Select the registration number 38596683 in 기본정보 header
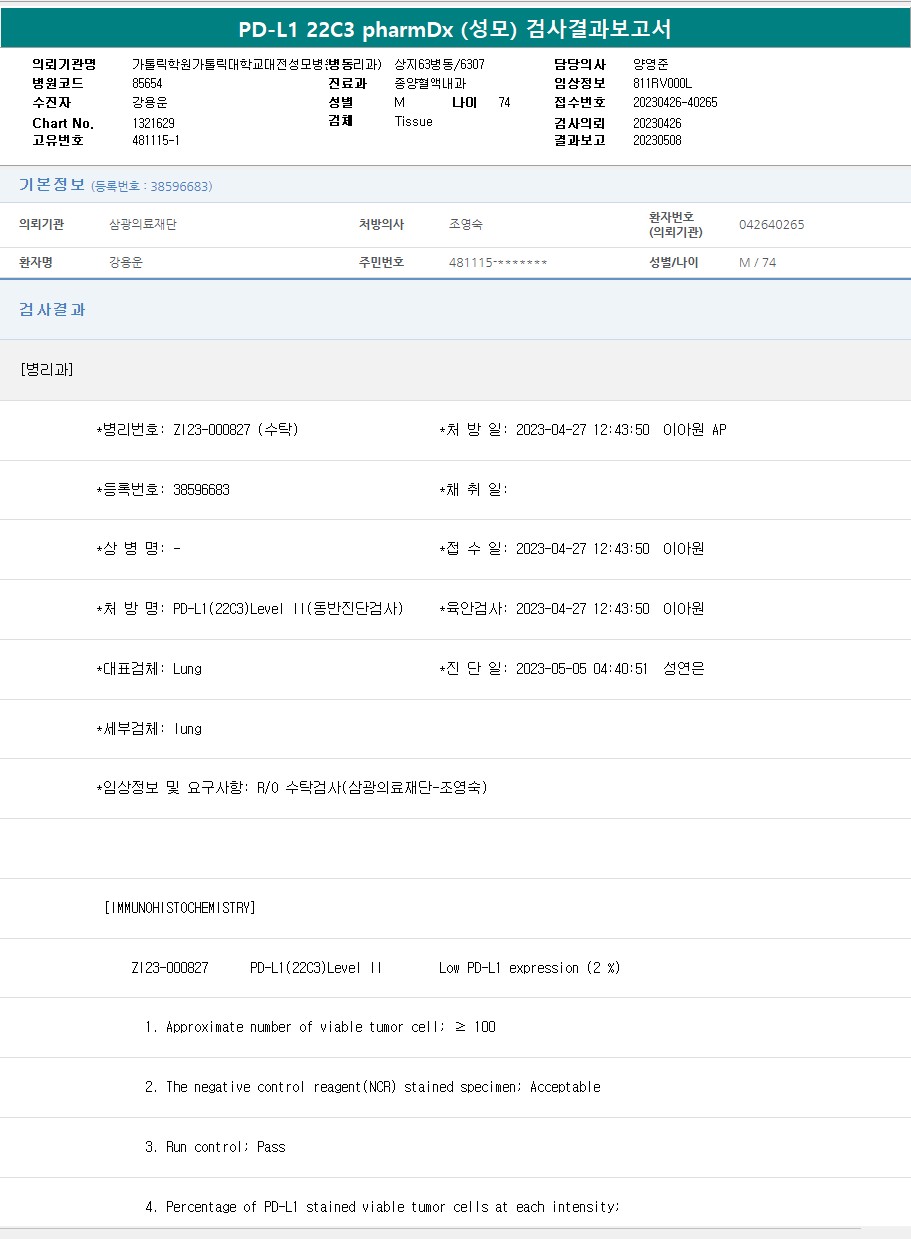The width and height of the screenshot is (911, 1239). 179,186
